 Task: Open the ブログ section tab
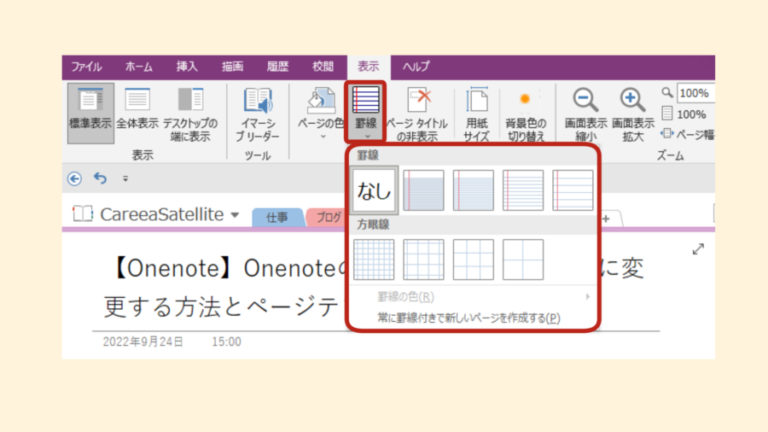tap(328, 217)
